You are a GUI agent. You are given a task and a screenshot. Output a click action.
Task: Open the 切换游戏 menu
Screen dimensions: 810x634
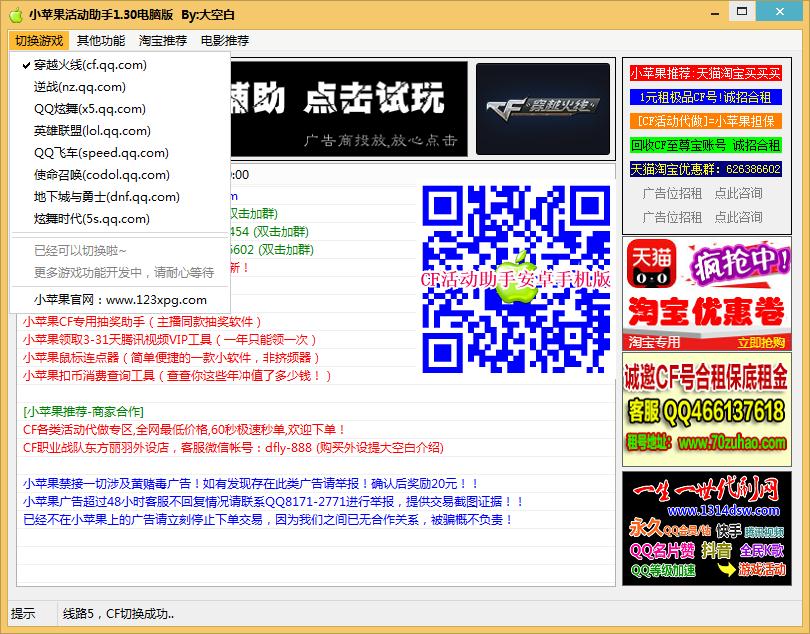coord(39,40)
